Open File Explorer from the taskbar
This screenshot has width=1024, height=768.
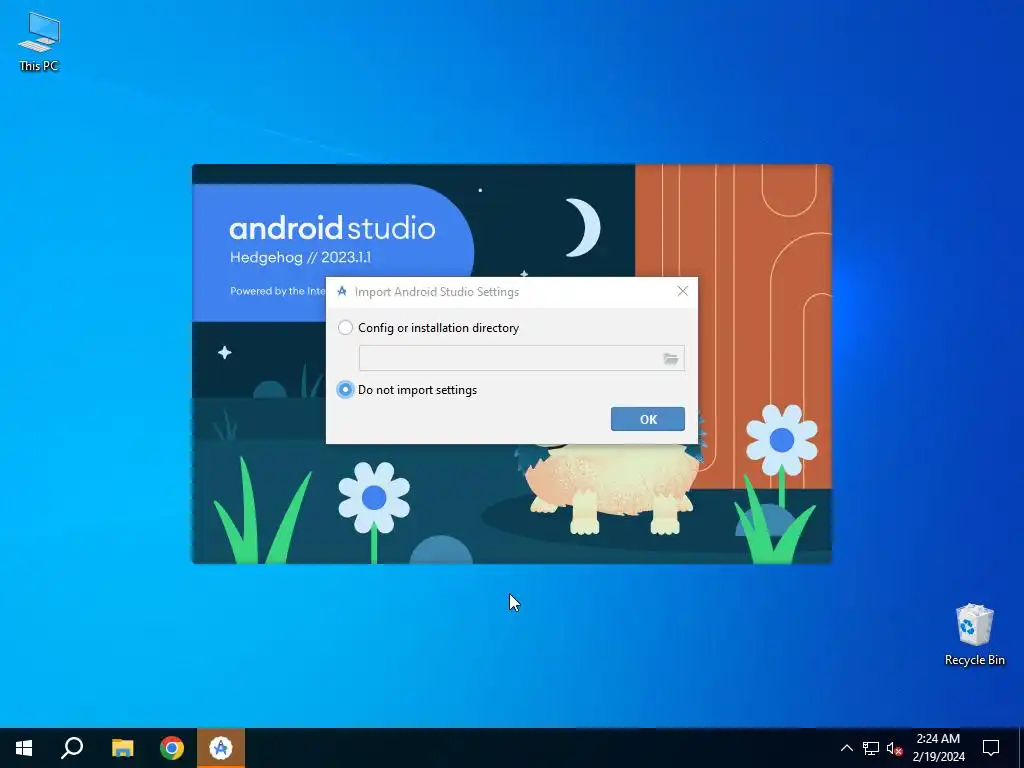122,748
